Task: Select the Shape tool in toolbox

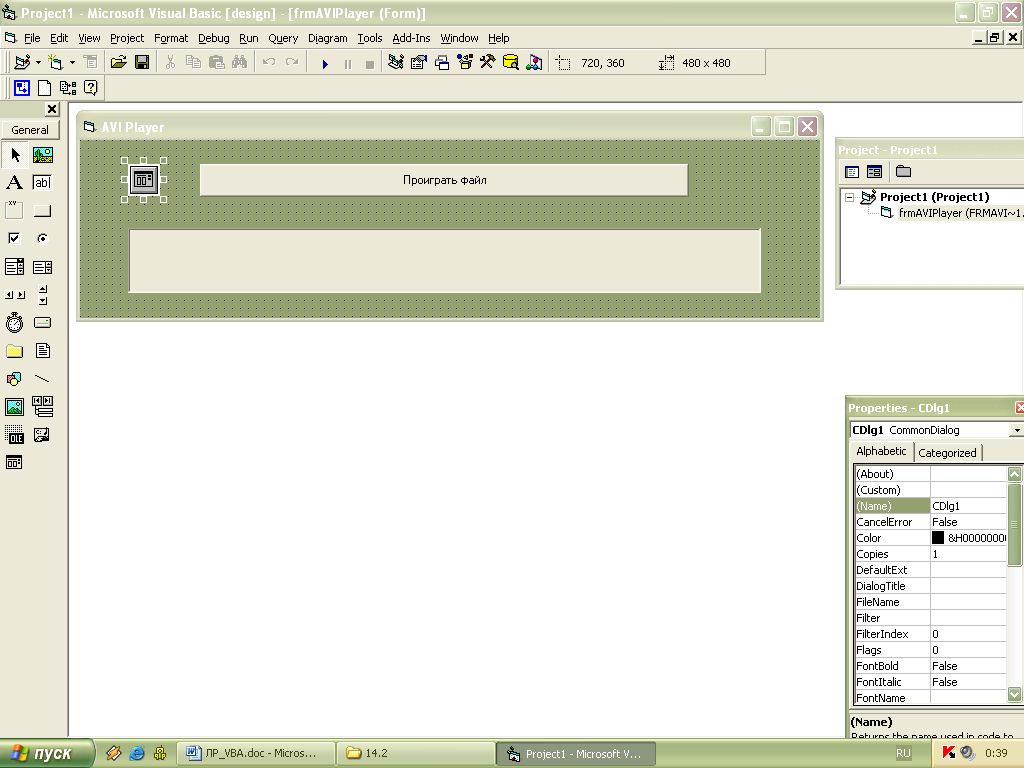Action: (15, 379)
